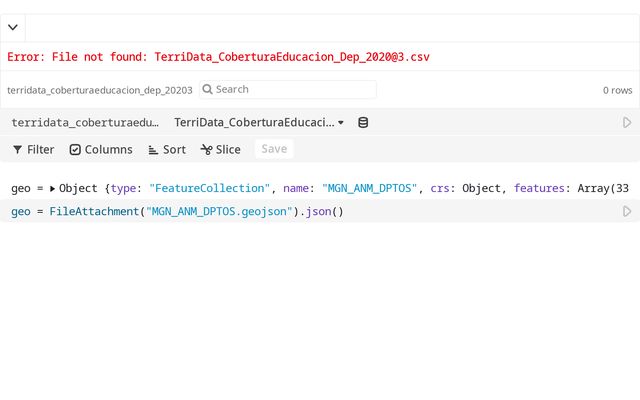The height and width of the screenshot is (400, 640).
Task: Click the file not found error message
Action: tap(219, 57)
